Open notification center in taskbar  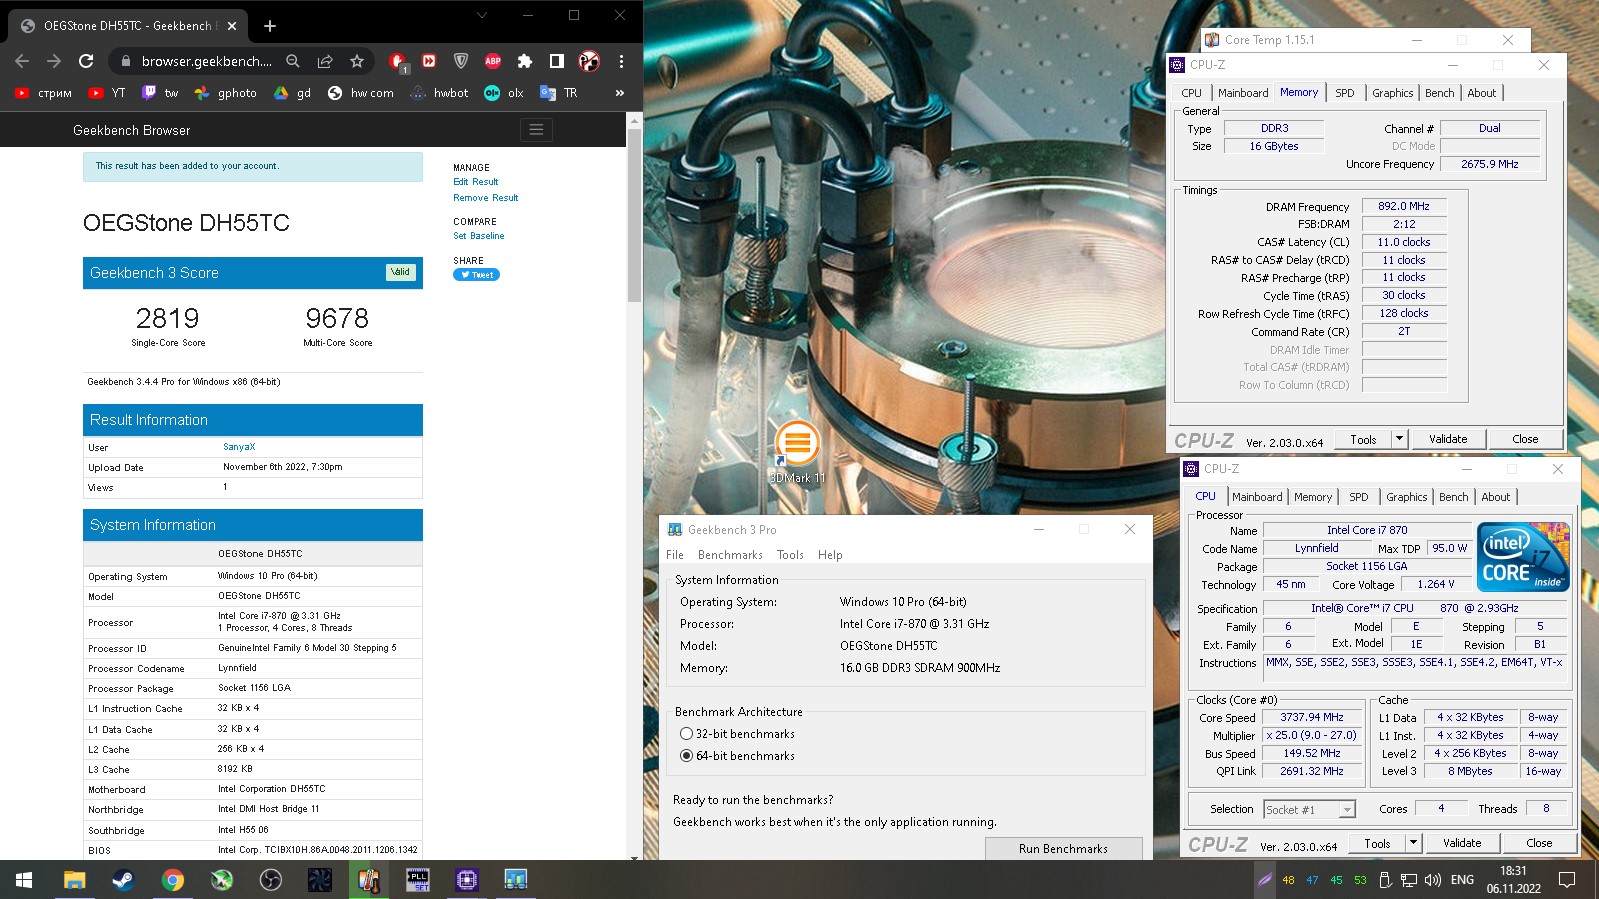1567,880
